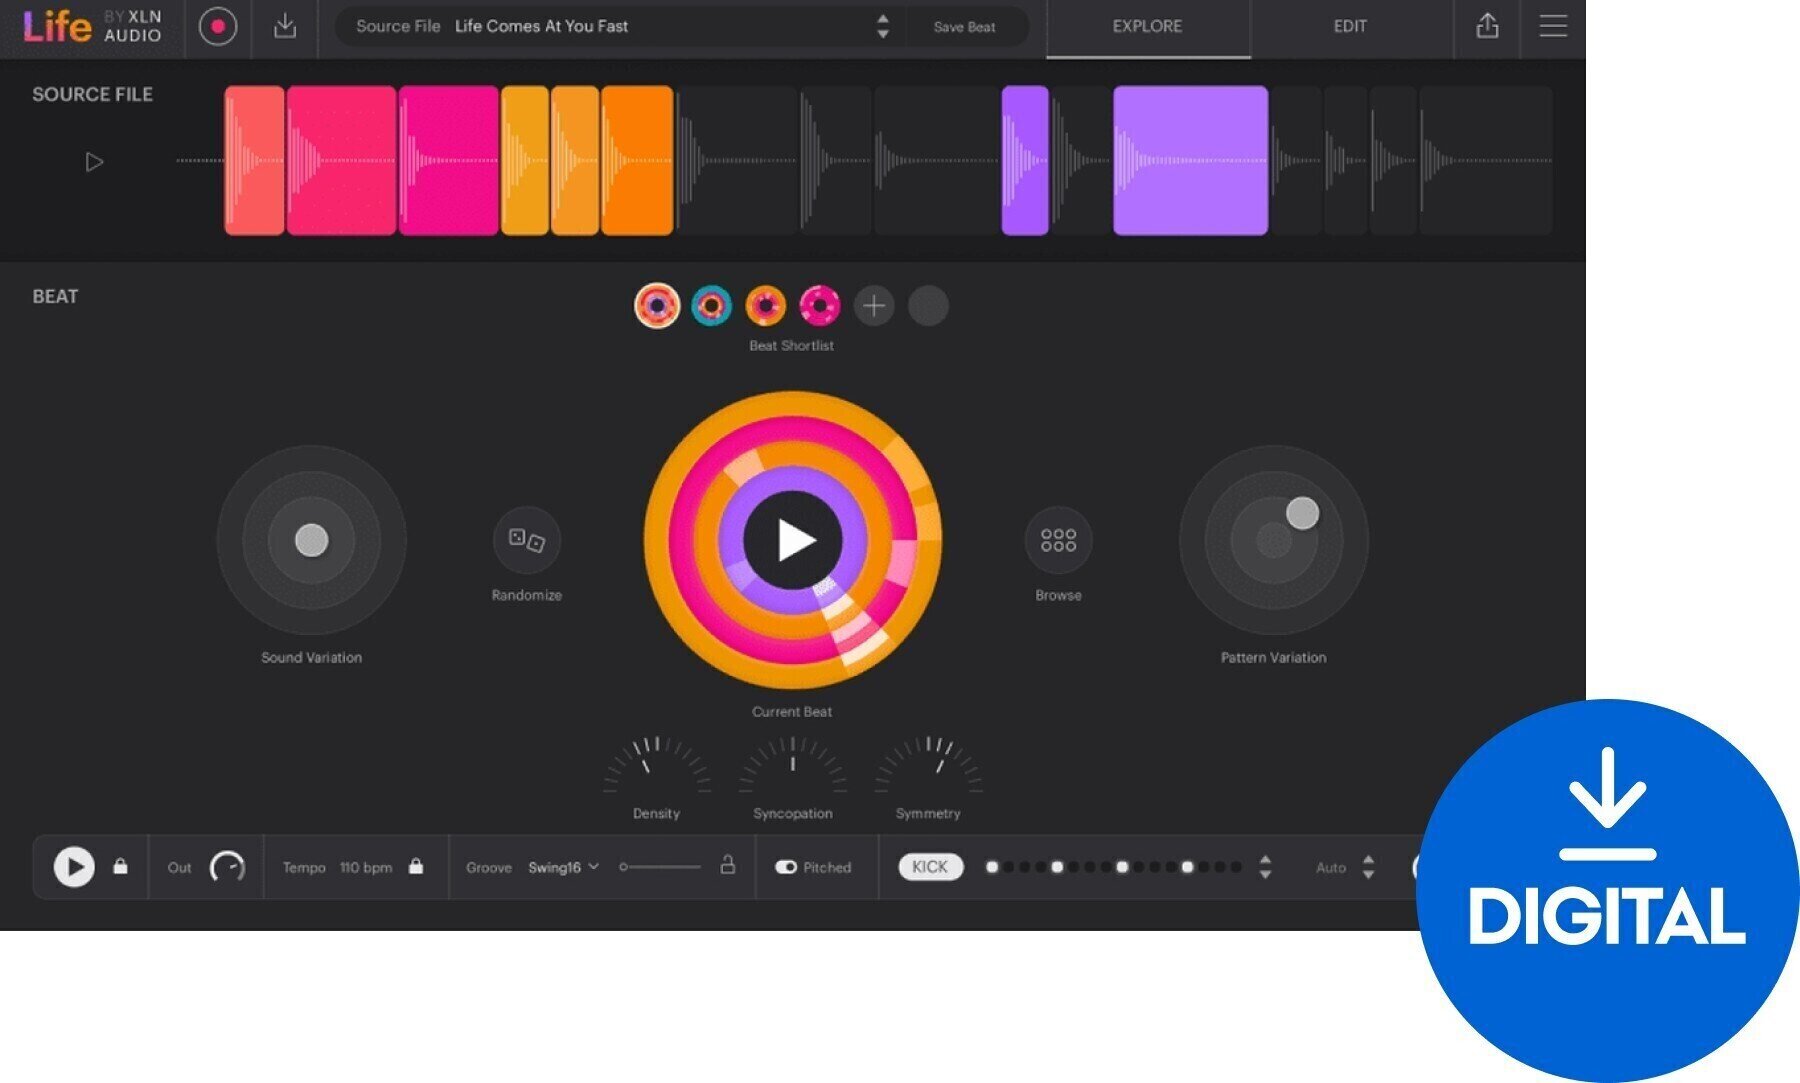Click the lock icon next to Tempo
1800x1083 pixels.
point(417,867)
